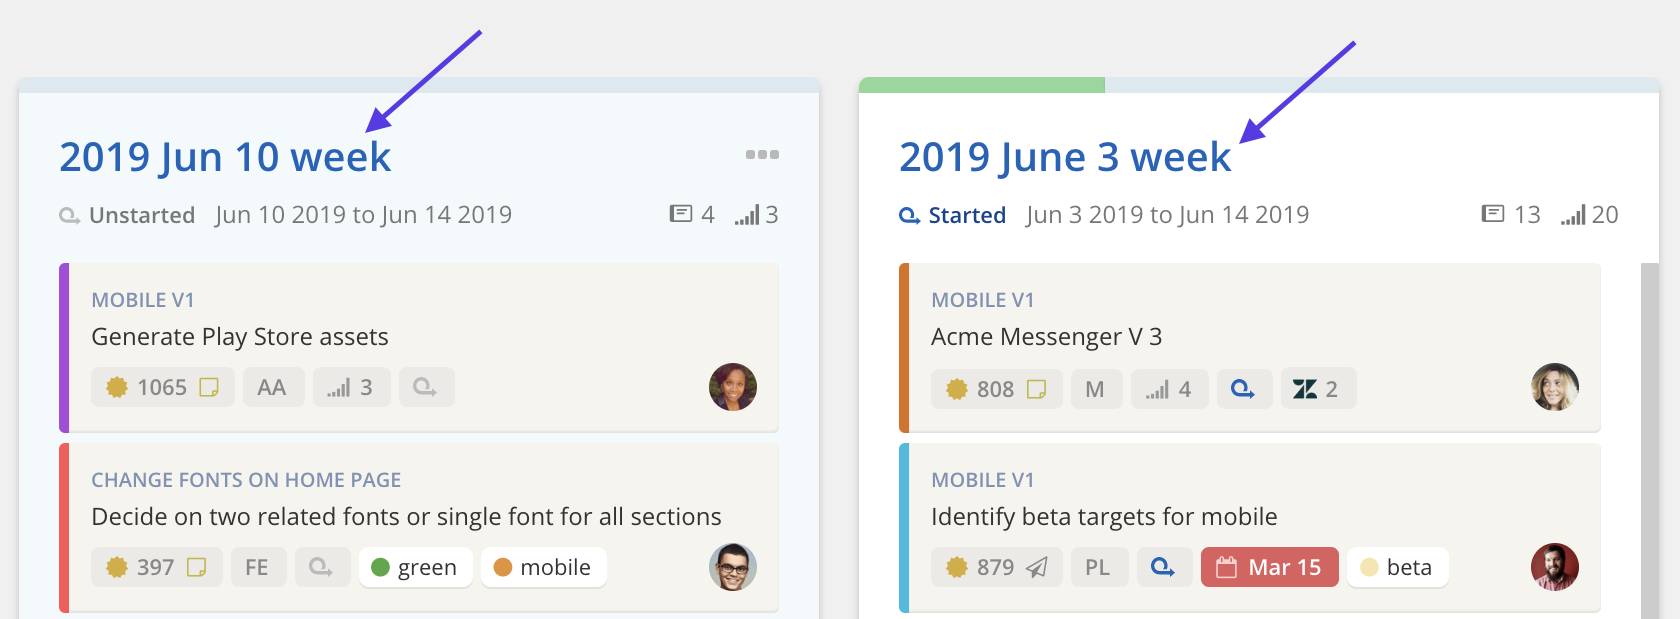Click the Started status label
Screen dimensions: 1680x619
pyautogui.click(x=967, y=215)
